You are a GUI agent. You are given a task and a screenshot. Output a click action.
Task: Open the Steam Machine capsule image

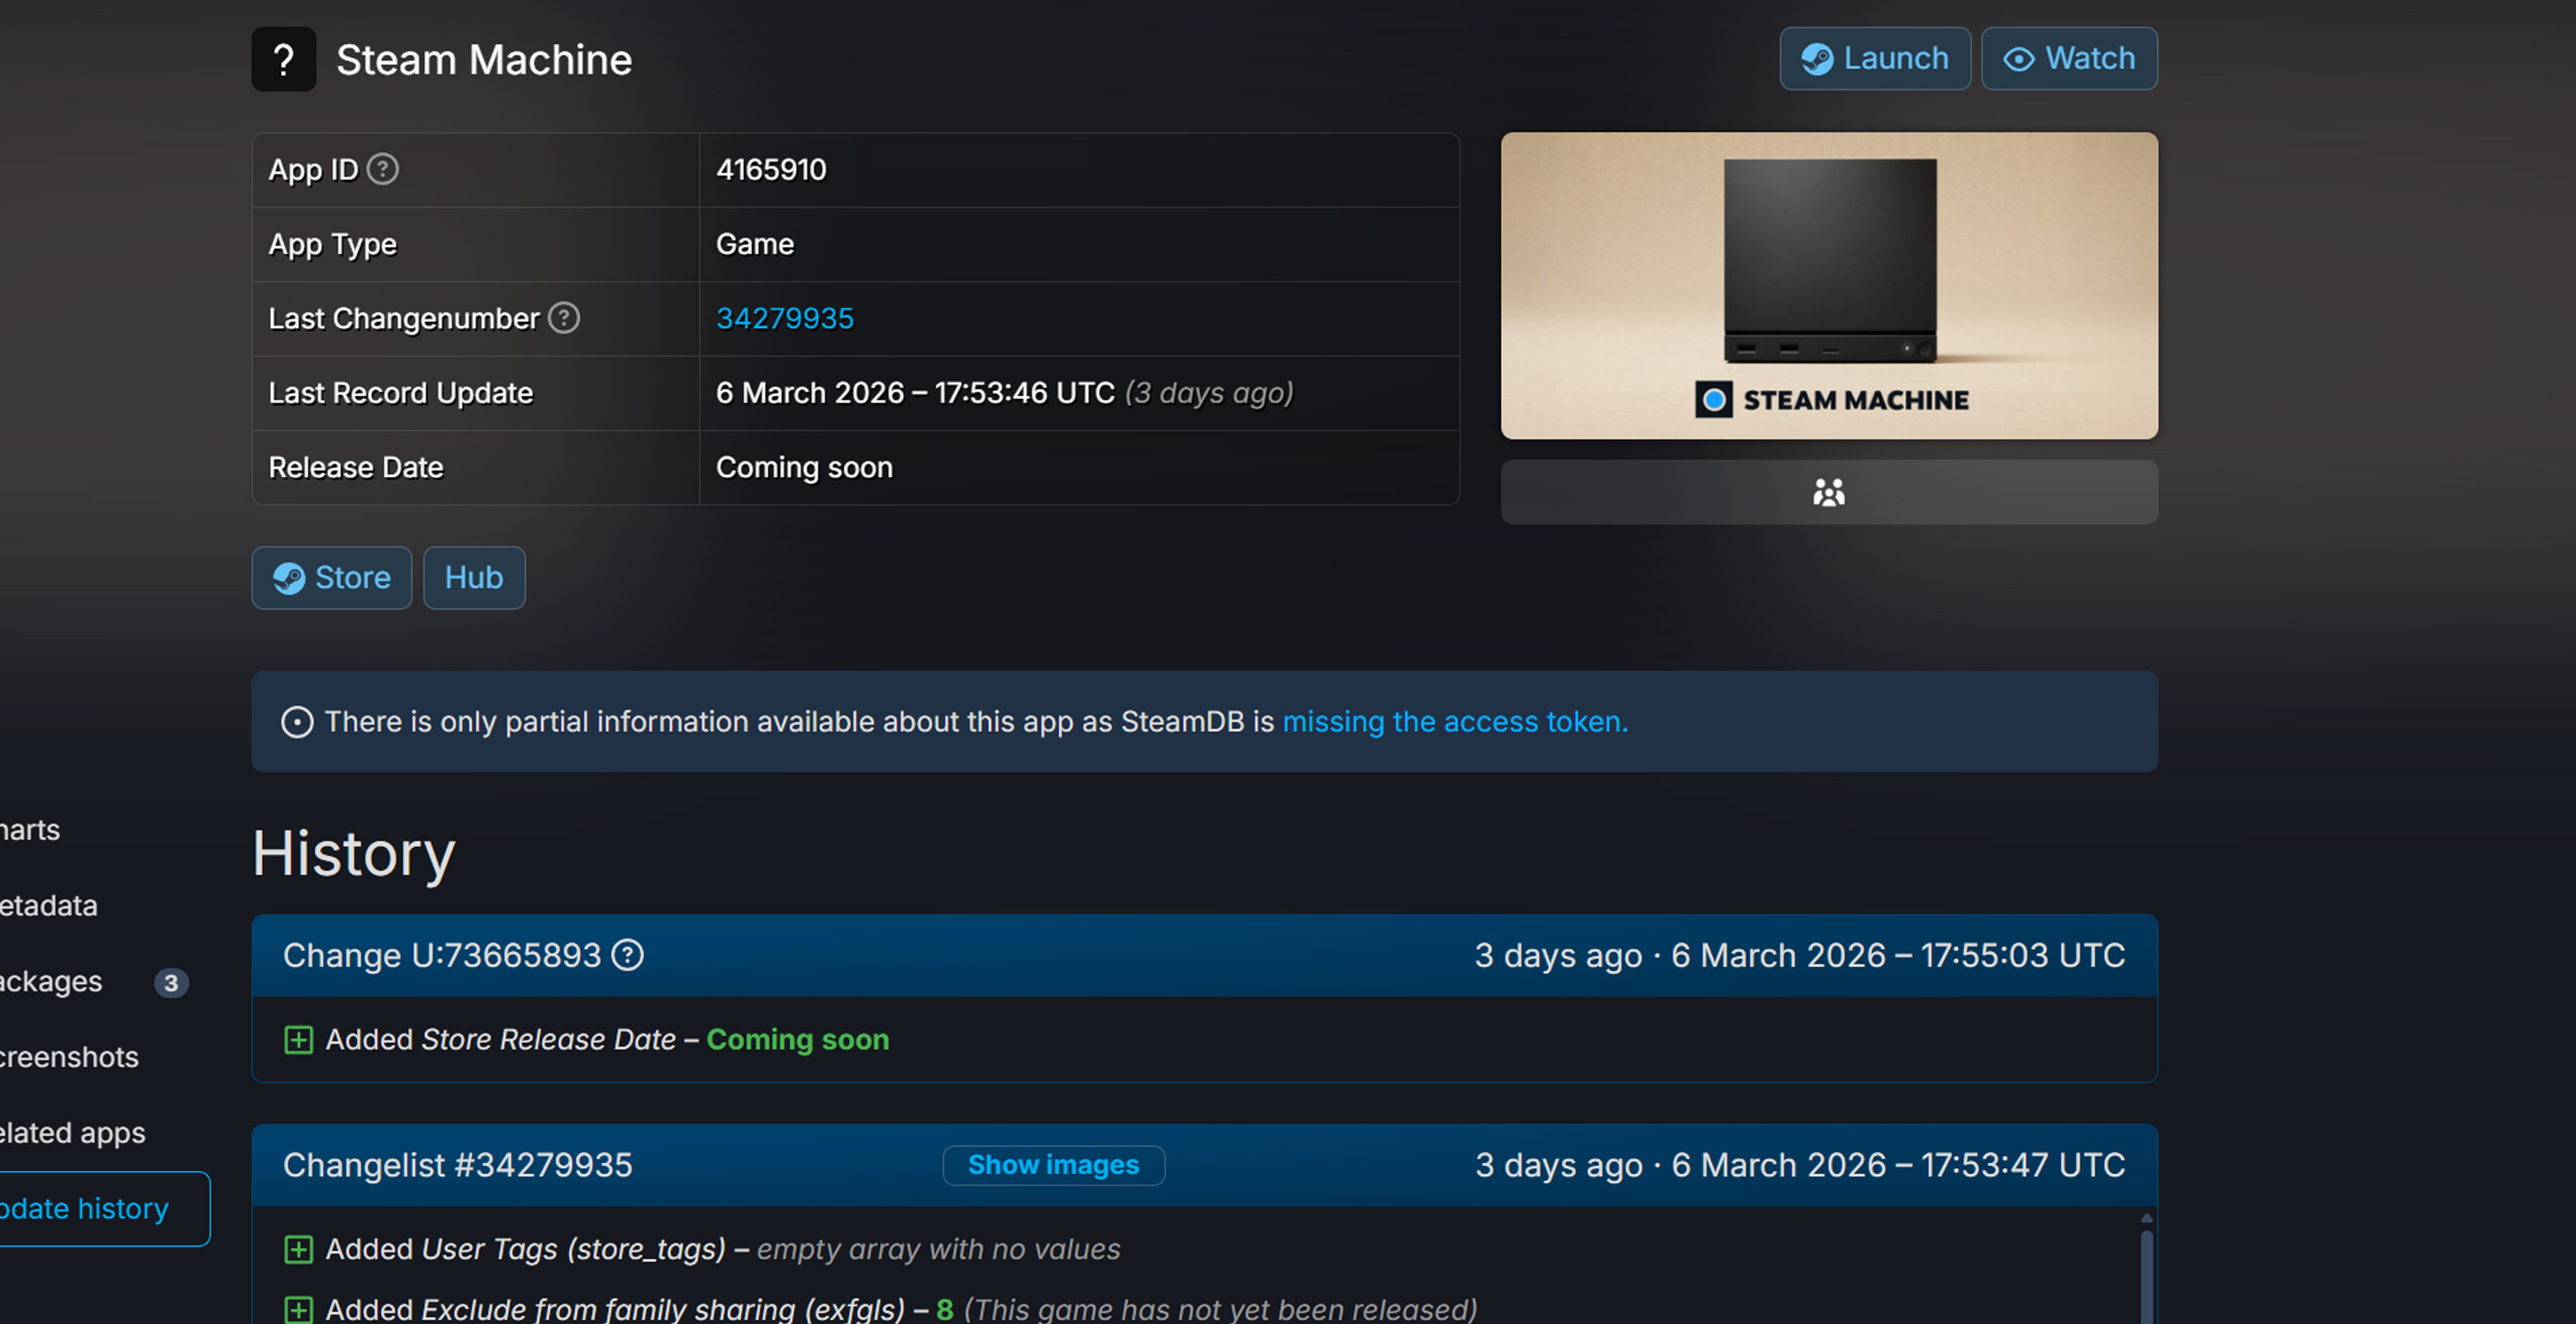tap(1829, 286)
